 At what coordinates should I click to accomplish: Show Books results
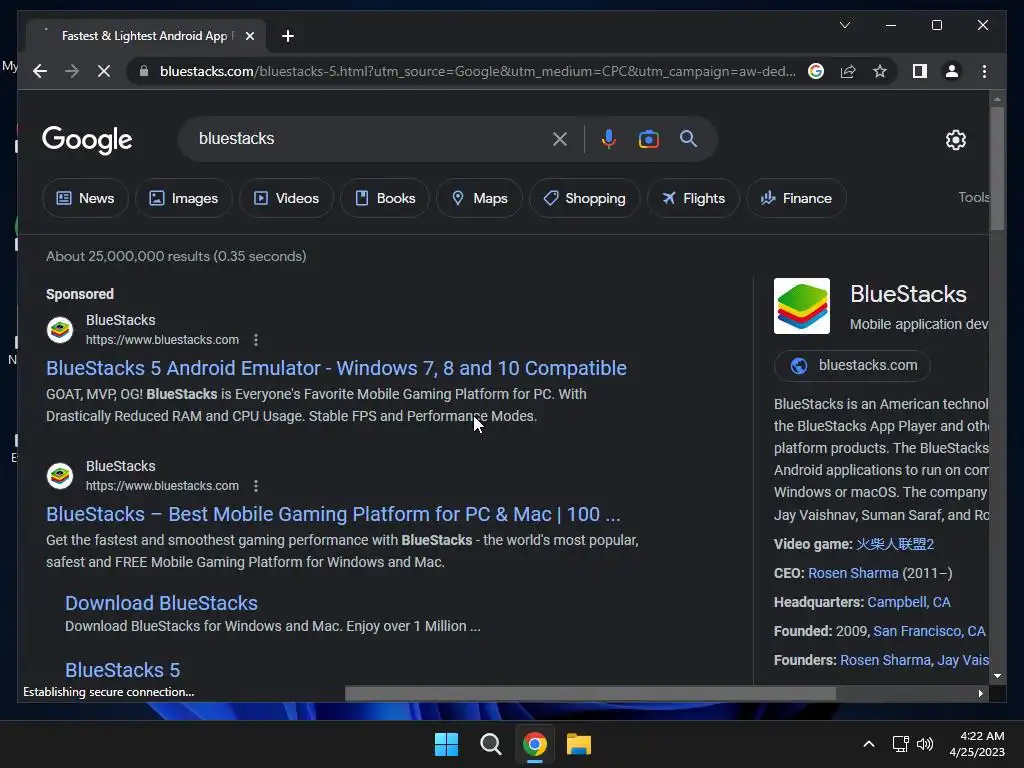point(385,198)
